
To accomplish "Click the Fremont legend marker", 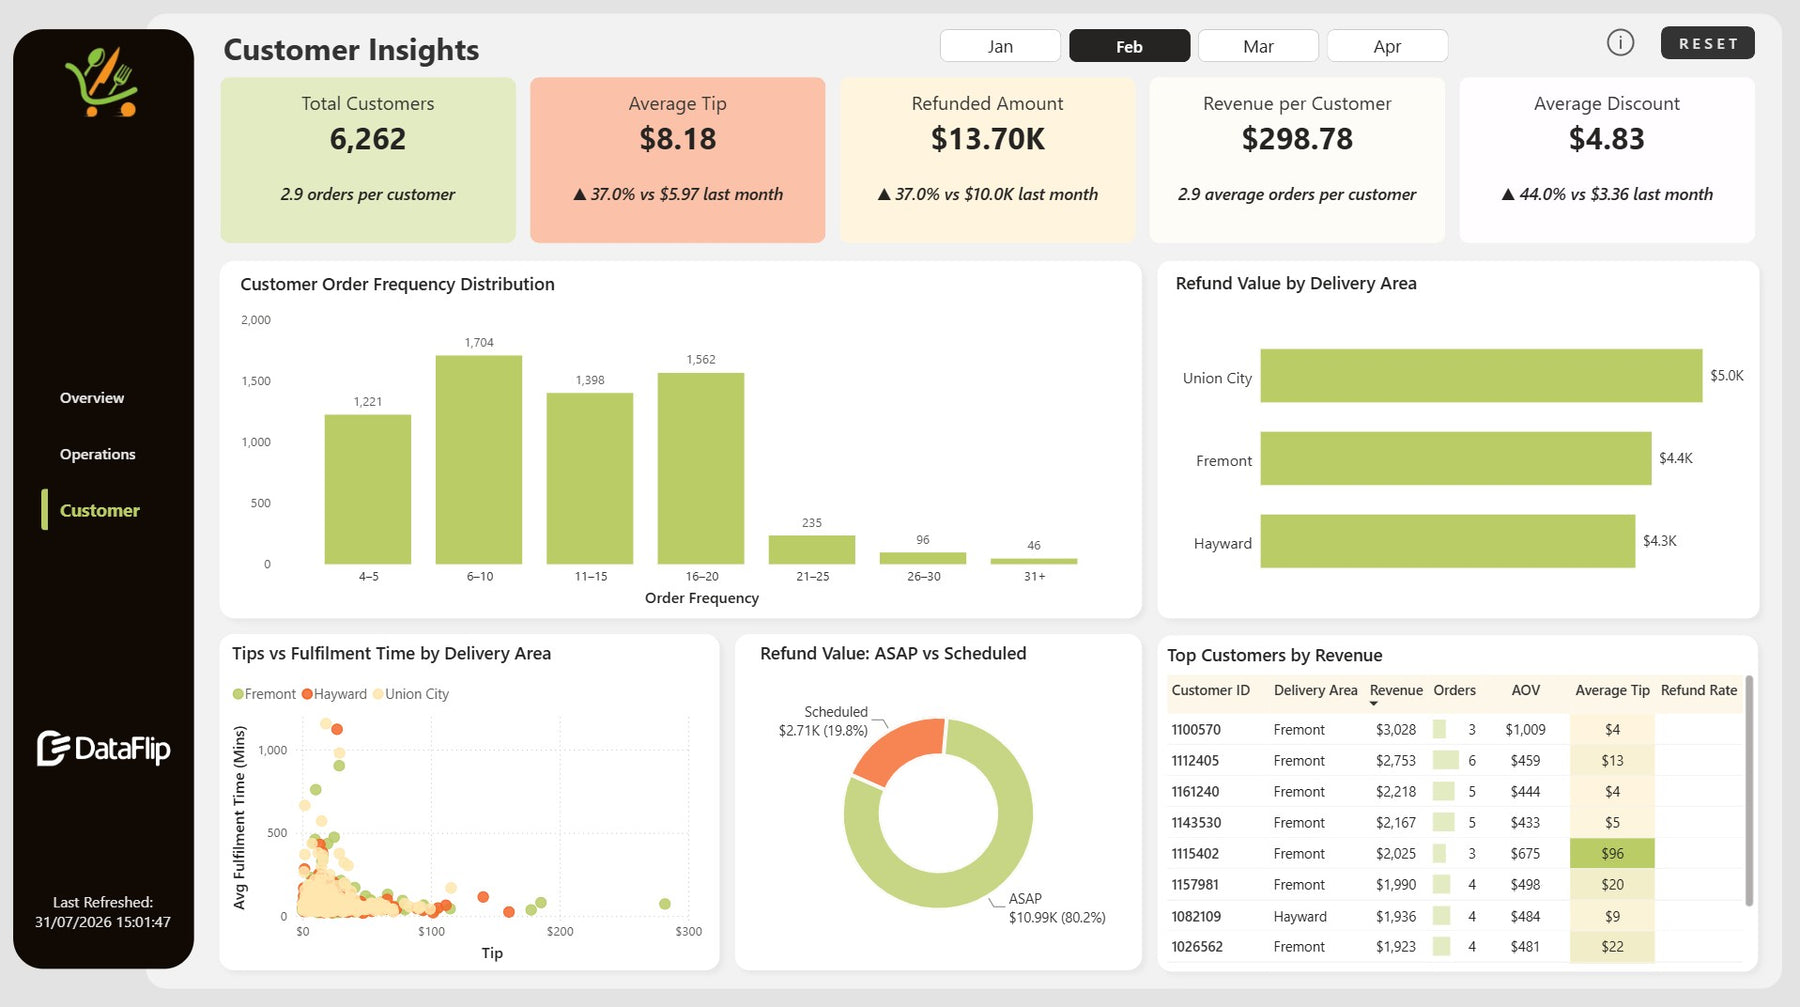I will pos(238,694).
